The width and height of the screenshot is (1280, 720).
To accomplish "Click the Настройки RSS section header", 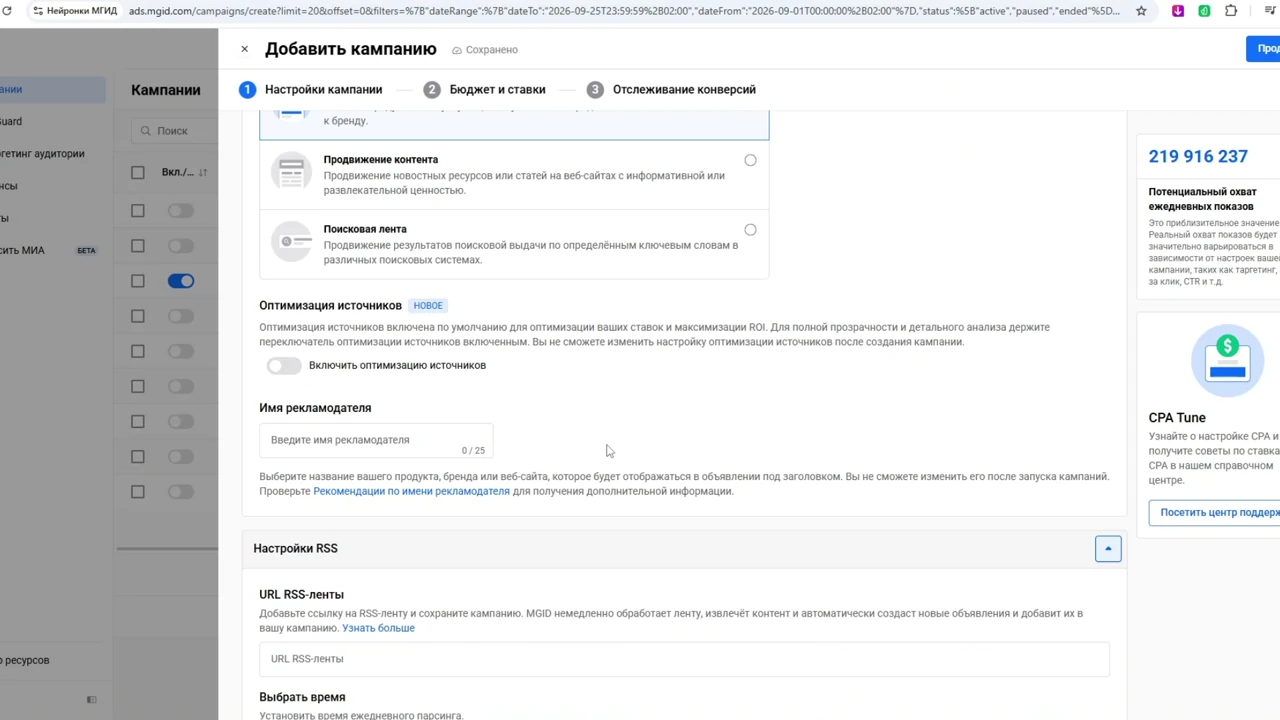I will point(684,548).
